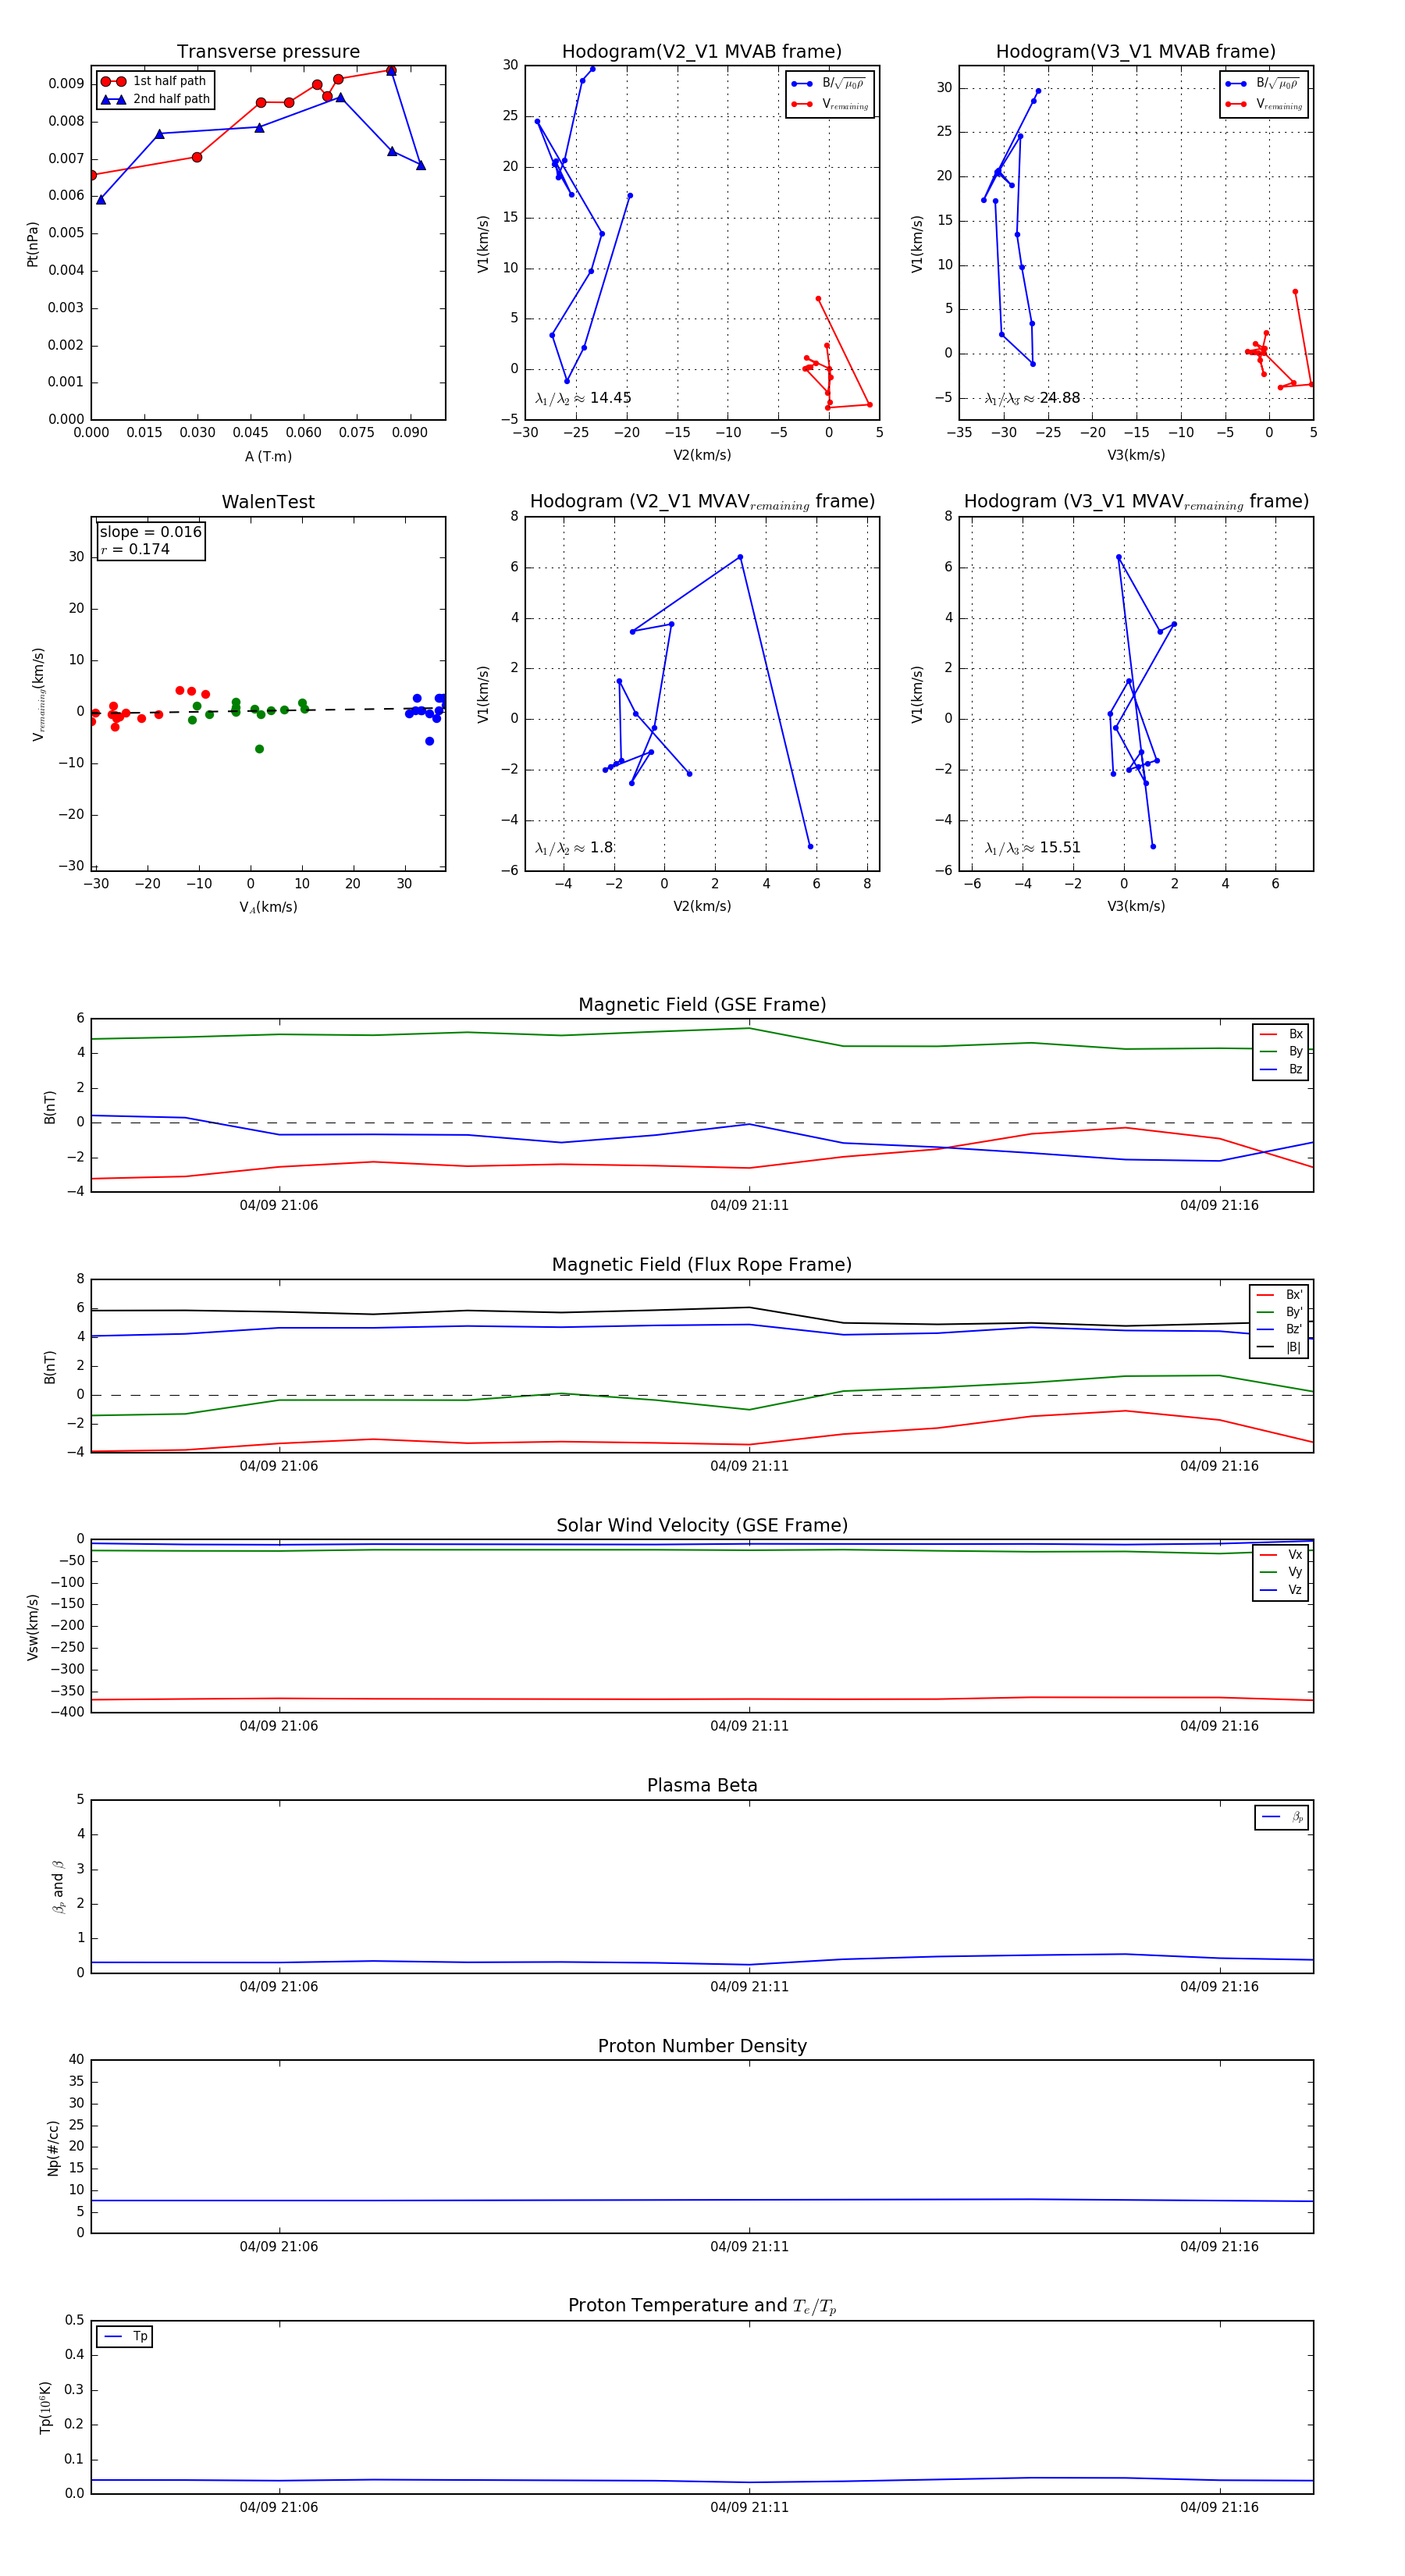This screenshot has width=1405, height=2576.
Task: Click 'Magnetic Field (Flux Rope Frame)' title
Action: pos(702,1265)
